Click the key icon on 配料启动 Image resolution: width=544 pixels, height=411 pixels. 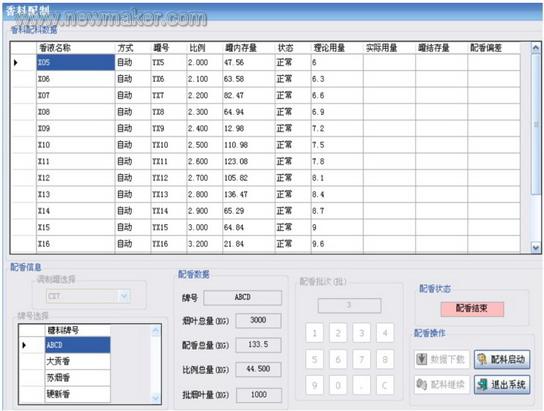[482, 359]
